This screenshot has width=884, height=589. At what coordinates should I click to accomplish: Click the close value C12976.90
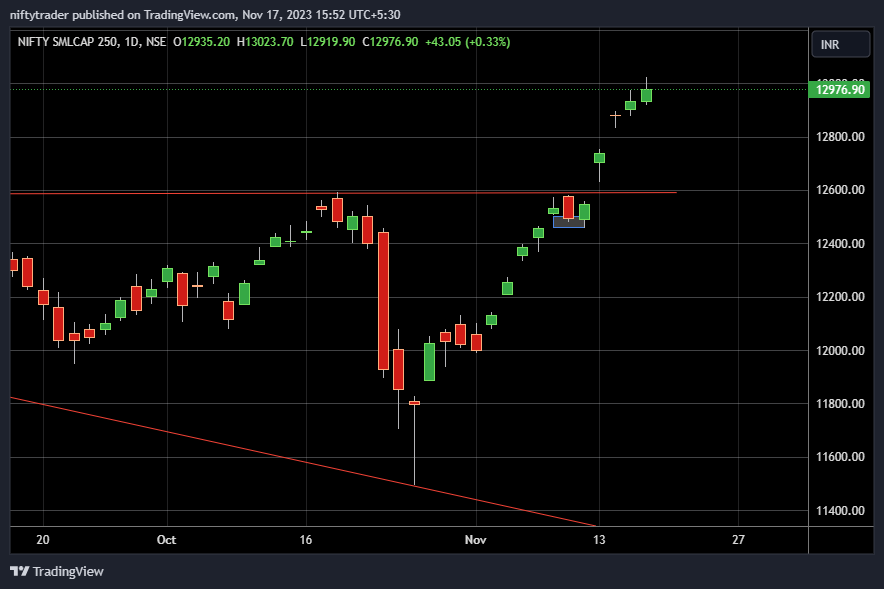(390, 42)
